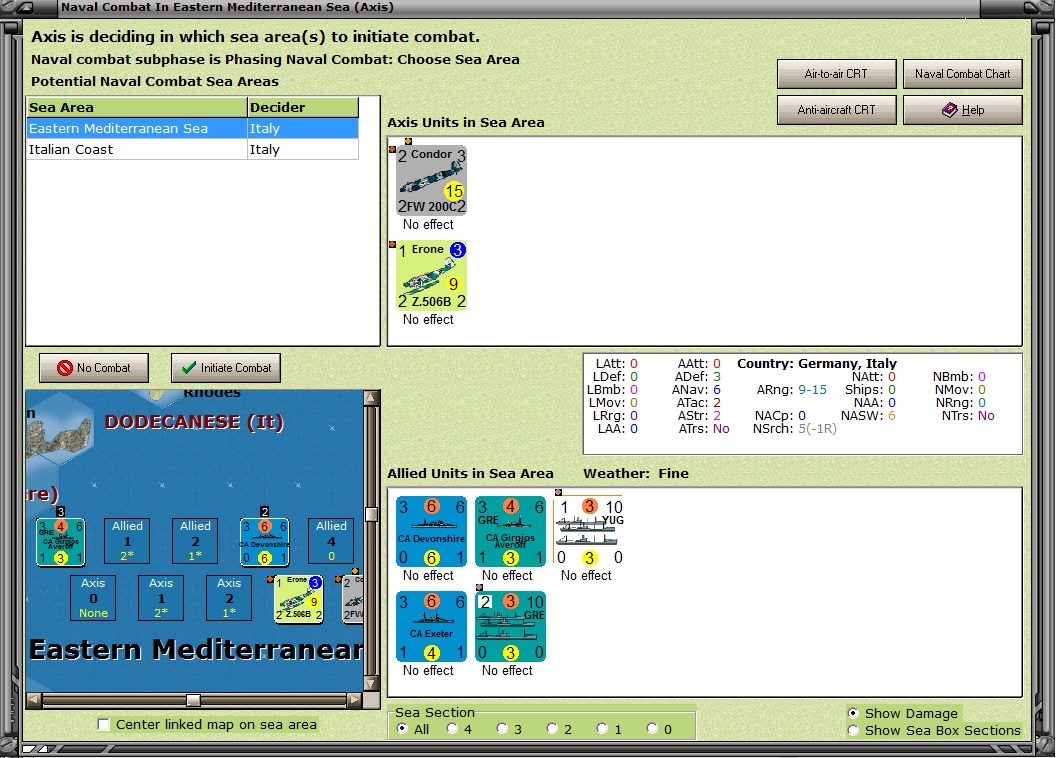Enable Center linked map on sea area
This screenshot has height=758, width=1056.
coord(104,724)
